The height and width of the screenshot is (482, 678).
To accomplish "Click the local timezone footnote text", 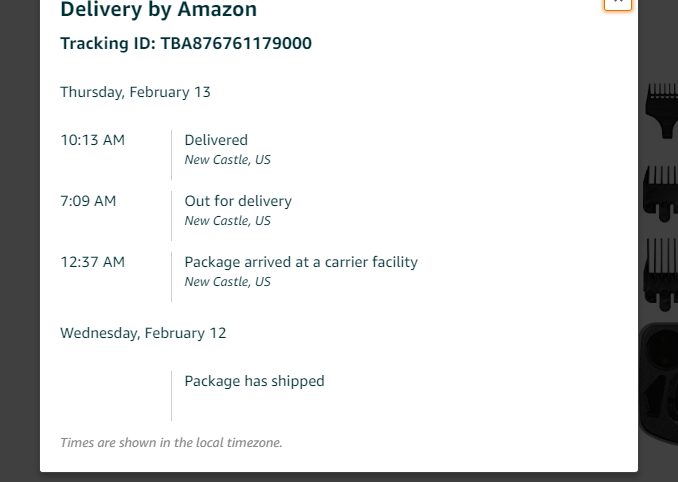I will (x=171, y=443).
